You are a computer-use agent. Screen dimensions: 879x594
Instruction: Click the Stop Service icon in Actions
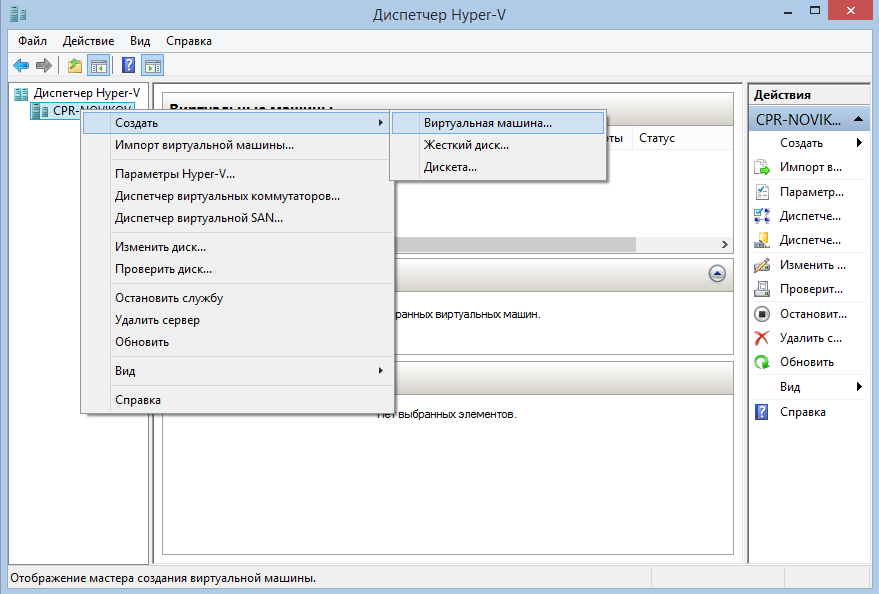pos(761,314)
